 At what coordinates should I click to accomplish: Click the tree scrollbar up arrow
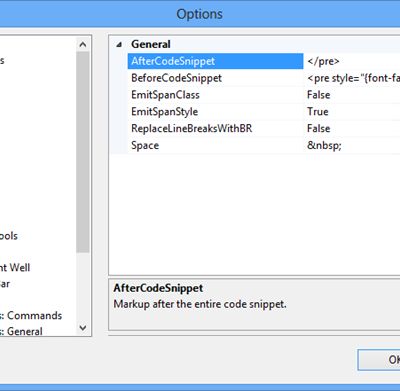[x=83, y=44]
